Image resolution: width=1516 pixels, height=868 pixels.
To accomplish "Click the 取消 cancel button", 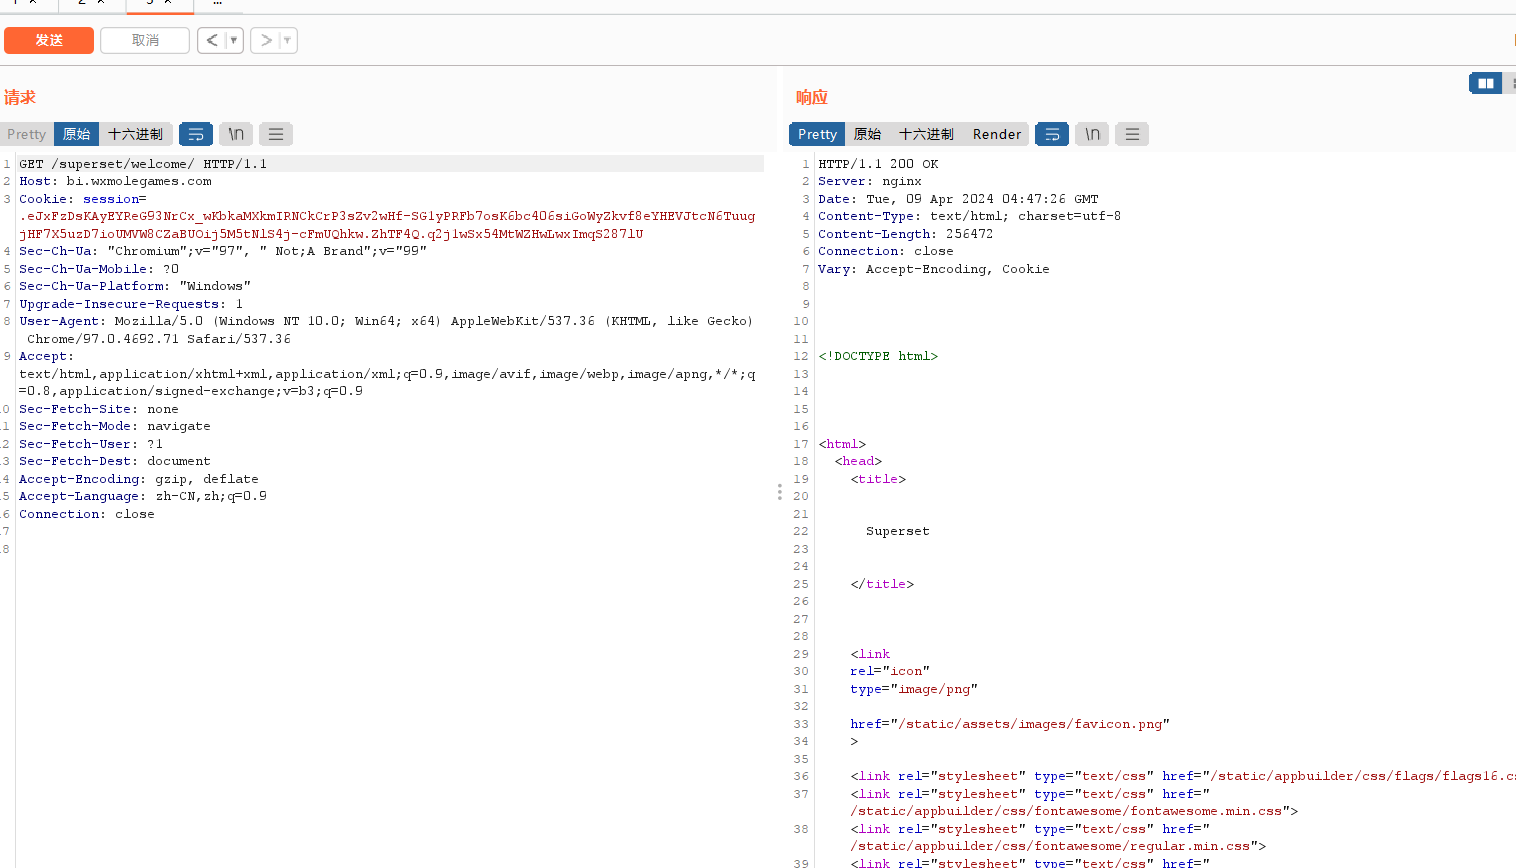I will pos(145,40).
